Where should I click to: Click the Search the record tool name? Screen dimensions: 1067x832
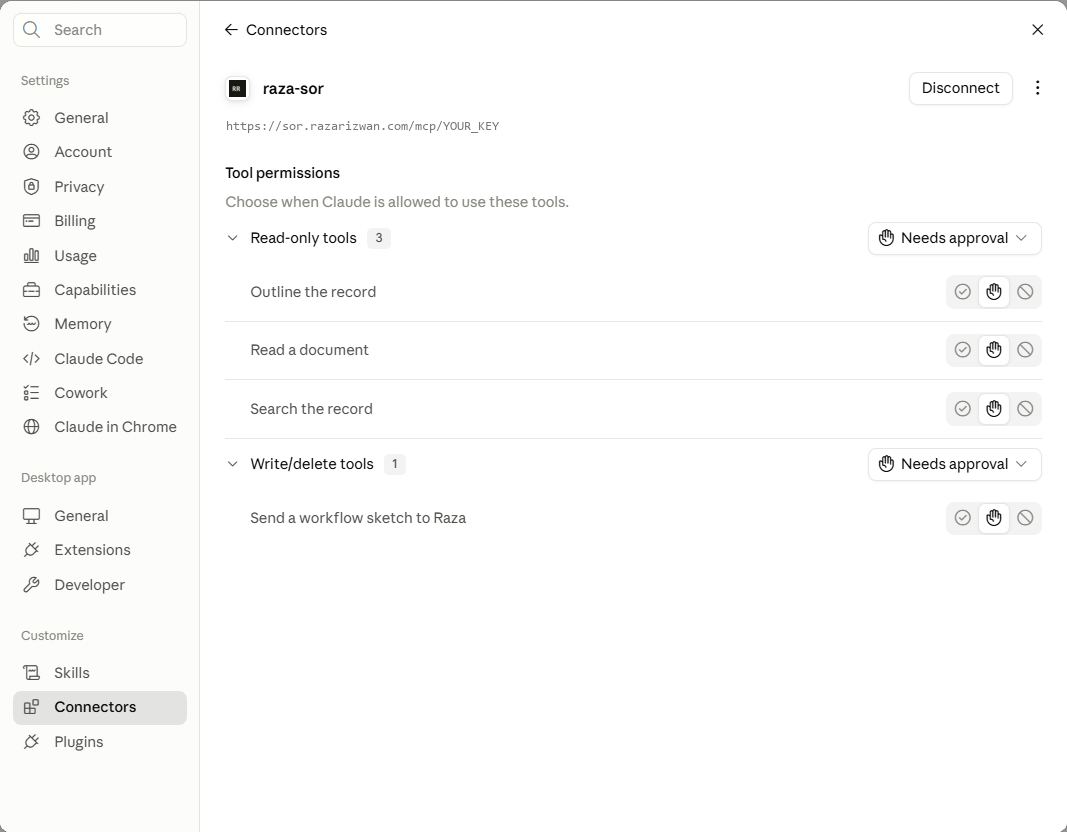point(312,409)
